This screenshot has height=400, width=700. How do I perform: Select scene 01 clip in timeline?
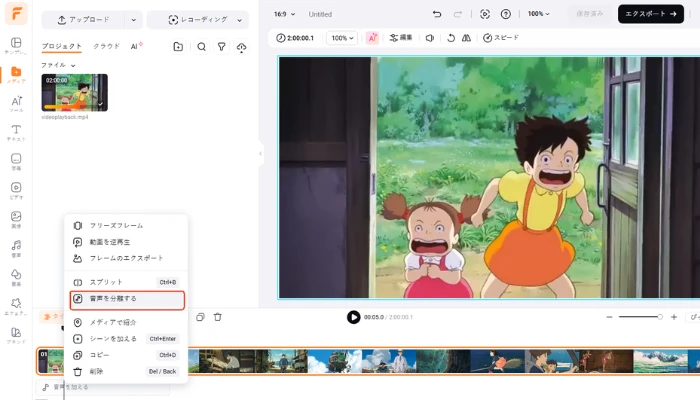click(x=50, y=362)
